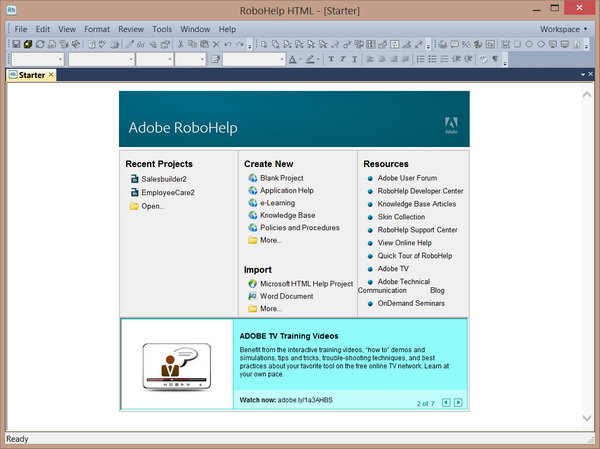Click the Cut scissors icon

pos(180,44)
